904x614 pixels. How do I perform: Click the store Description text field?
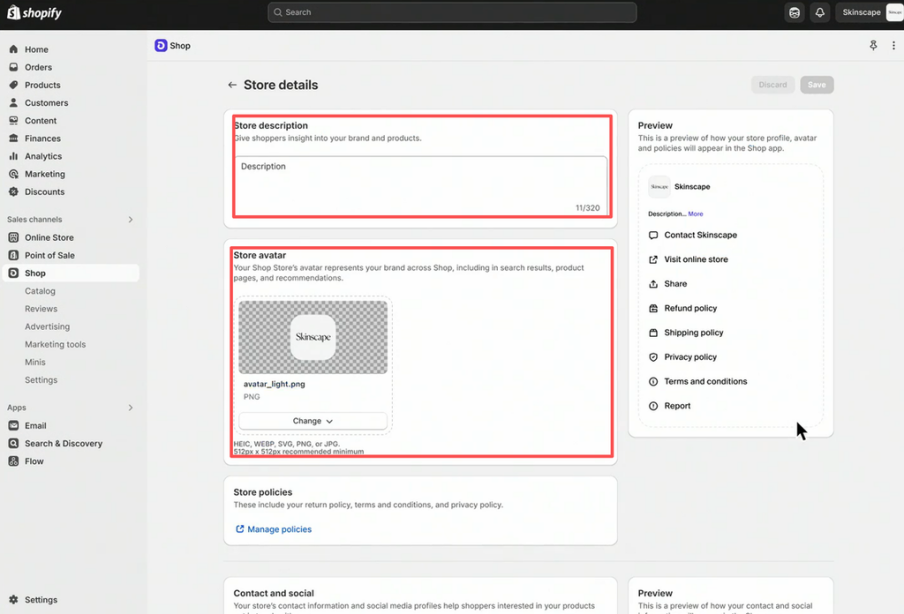coord(420,185)
